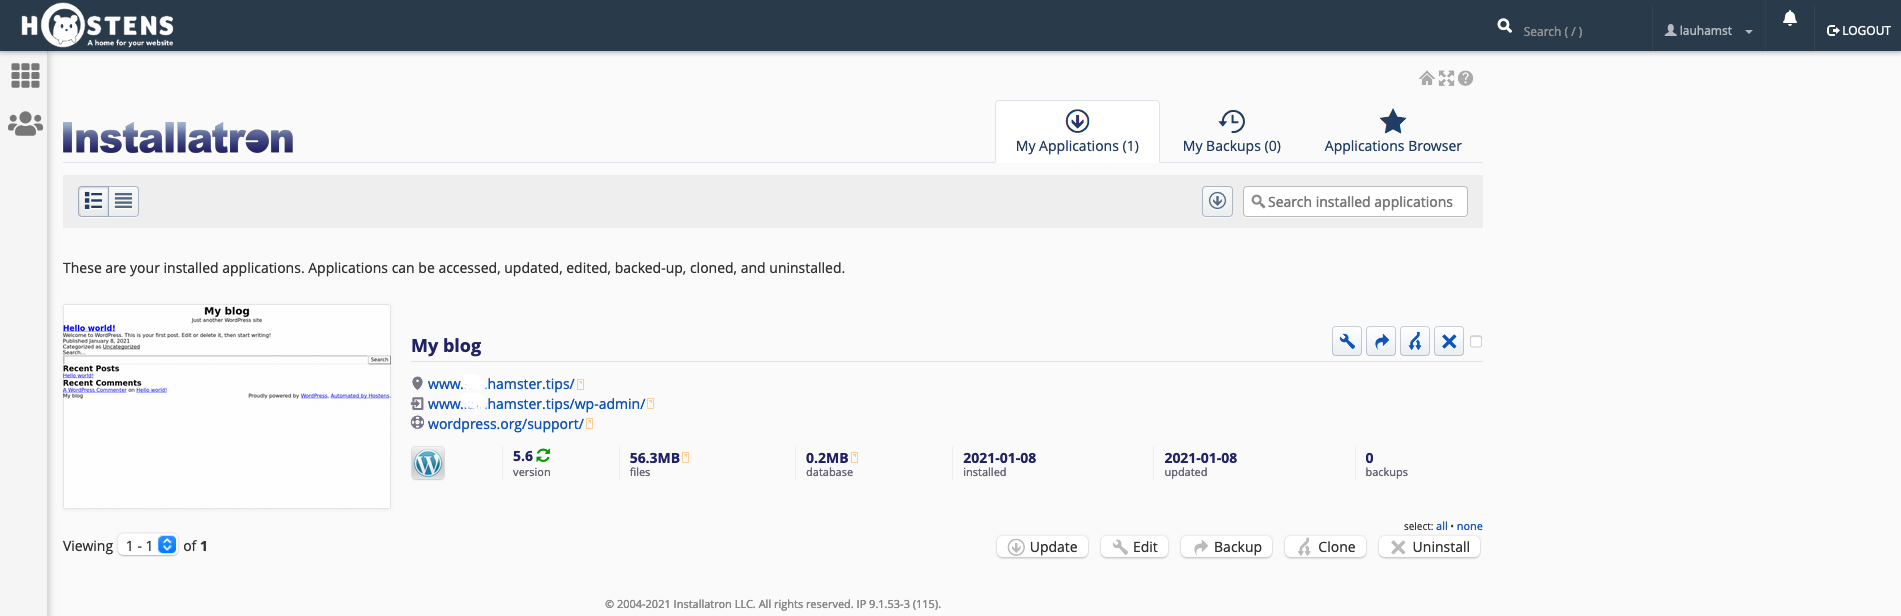The height and width of the screenshot is (616, 1901).
Task: Open the hamster.tips/ site link
Action: [x=501, y=384]
